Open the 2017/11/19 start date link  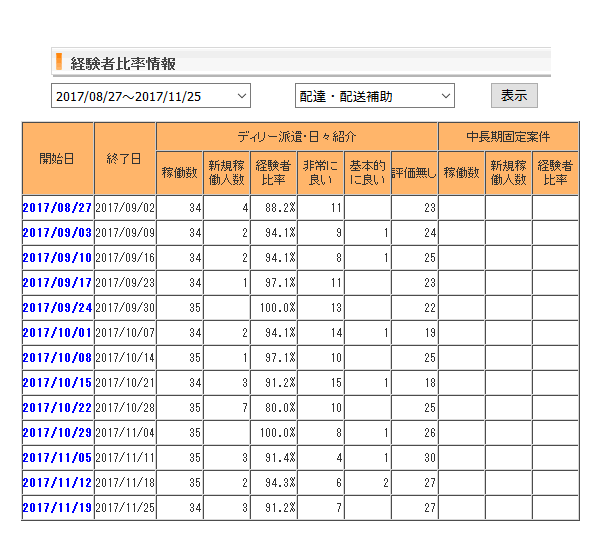click(57, 508)
